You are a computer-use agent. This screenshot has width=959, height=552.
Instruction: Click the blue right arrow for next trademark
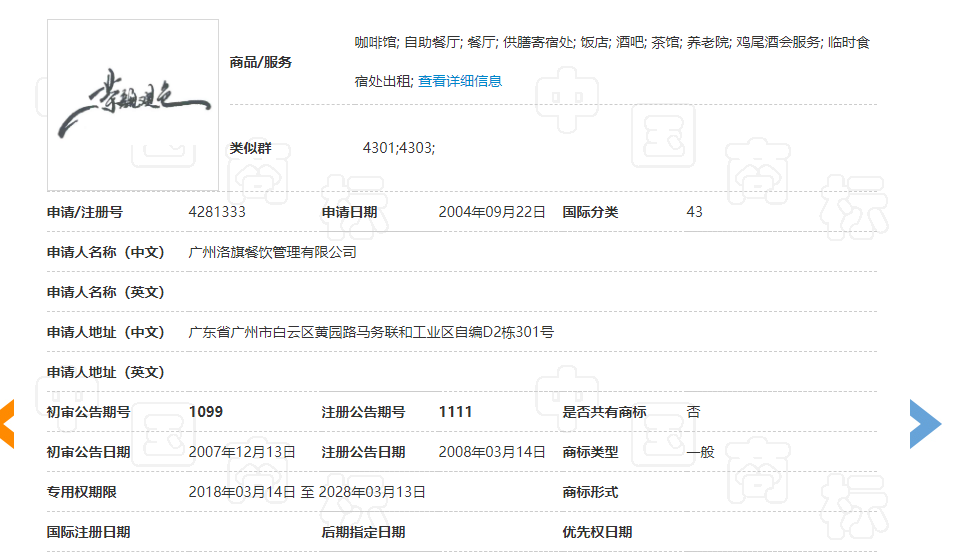925,423
